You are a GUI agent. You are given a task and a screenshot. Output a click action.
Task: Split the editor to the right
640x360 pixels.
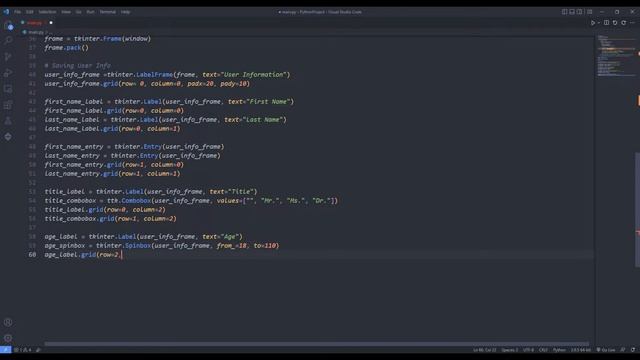pyautogui.click(x=607, y=23)
